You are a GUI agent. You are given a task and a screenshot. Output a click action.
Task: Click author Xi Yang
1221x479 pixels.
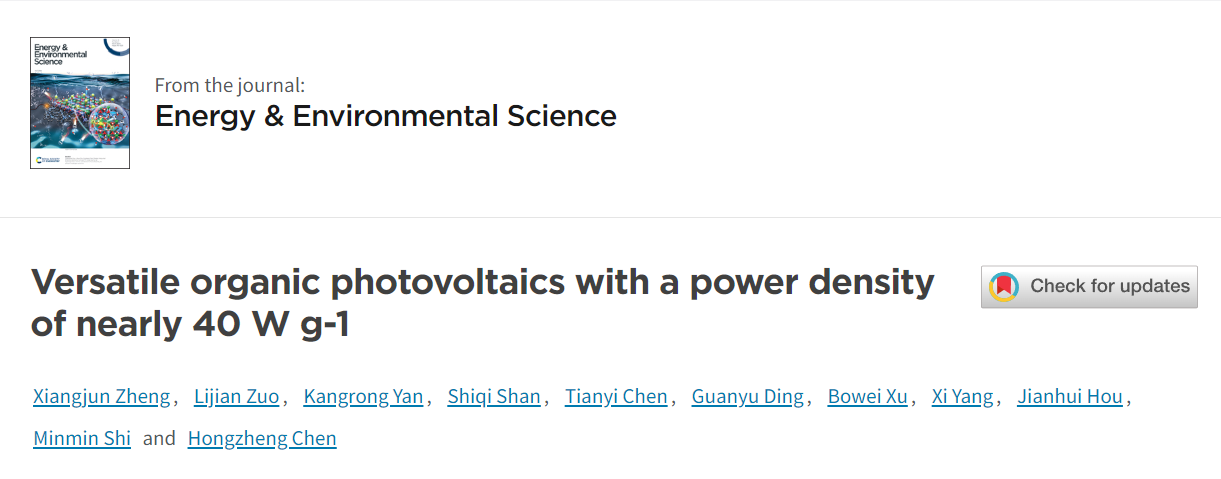[963, 397]
